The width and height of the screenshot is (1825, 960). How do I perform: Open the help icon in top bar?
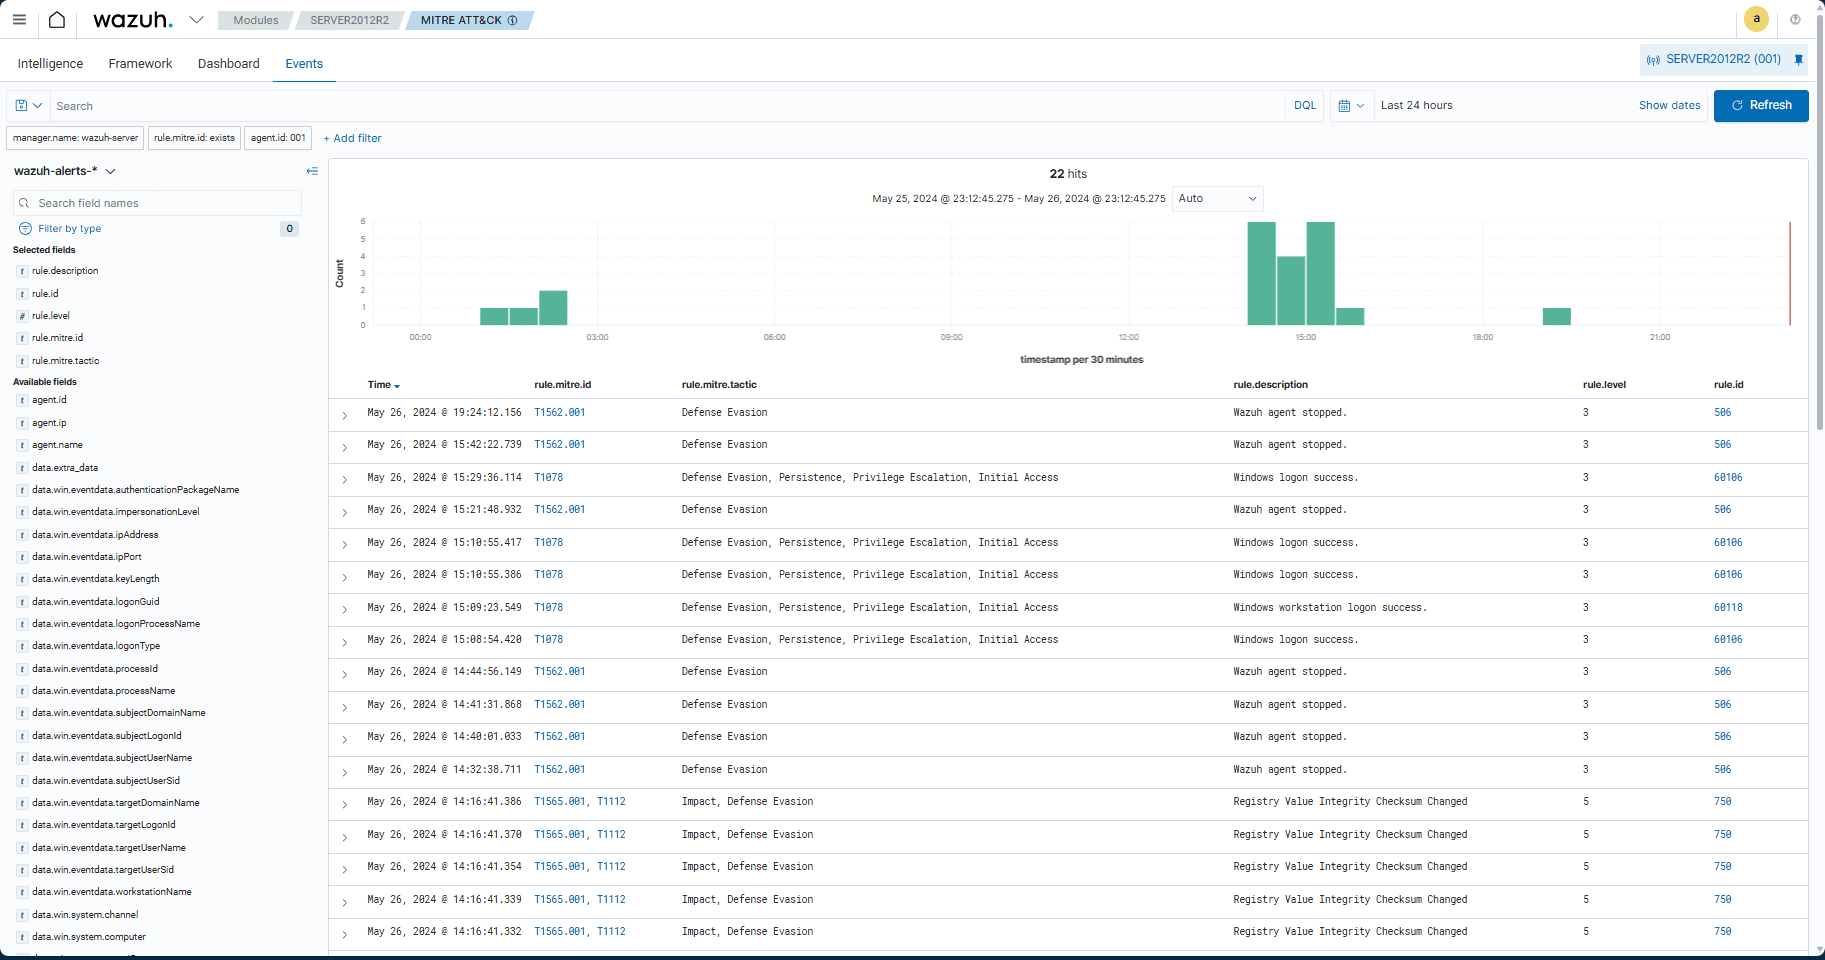click(1795, 20)
